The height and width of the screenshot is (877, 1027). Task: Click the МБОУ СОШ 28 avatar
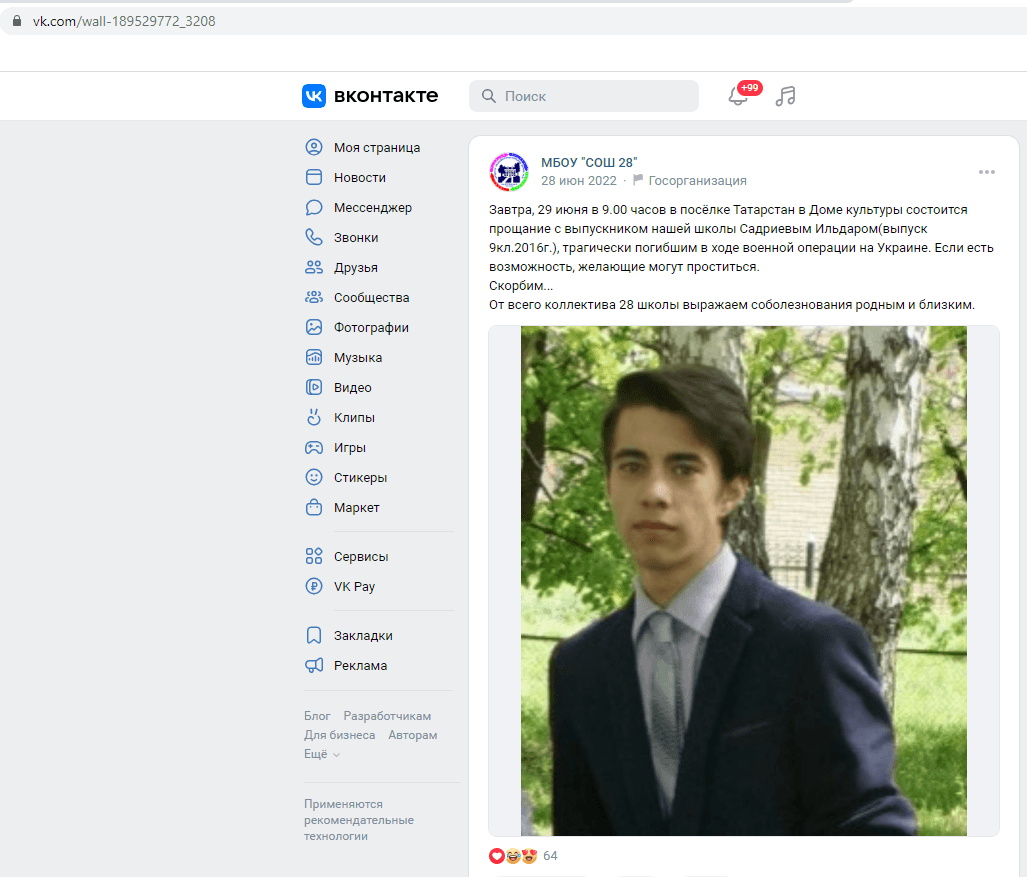click(509, 172)
